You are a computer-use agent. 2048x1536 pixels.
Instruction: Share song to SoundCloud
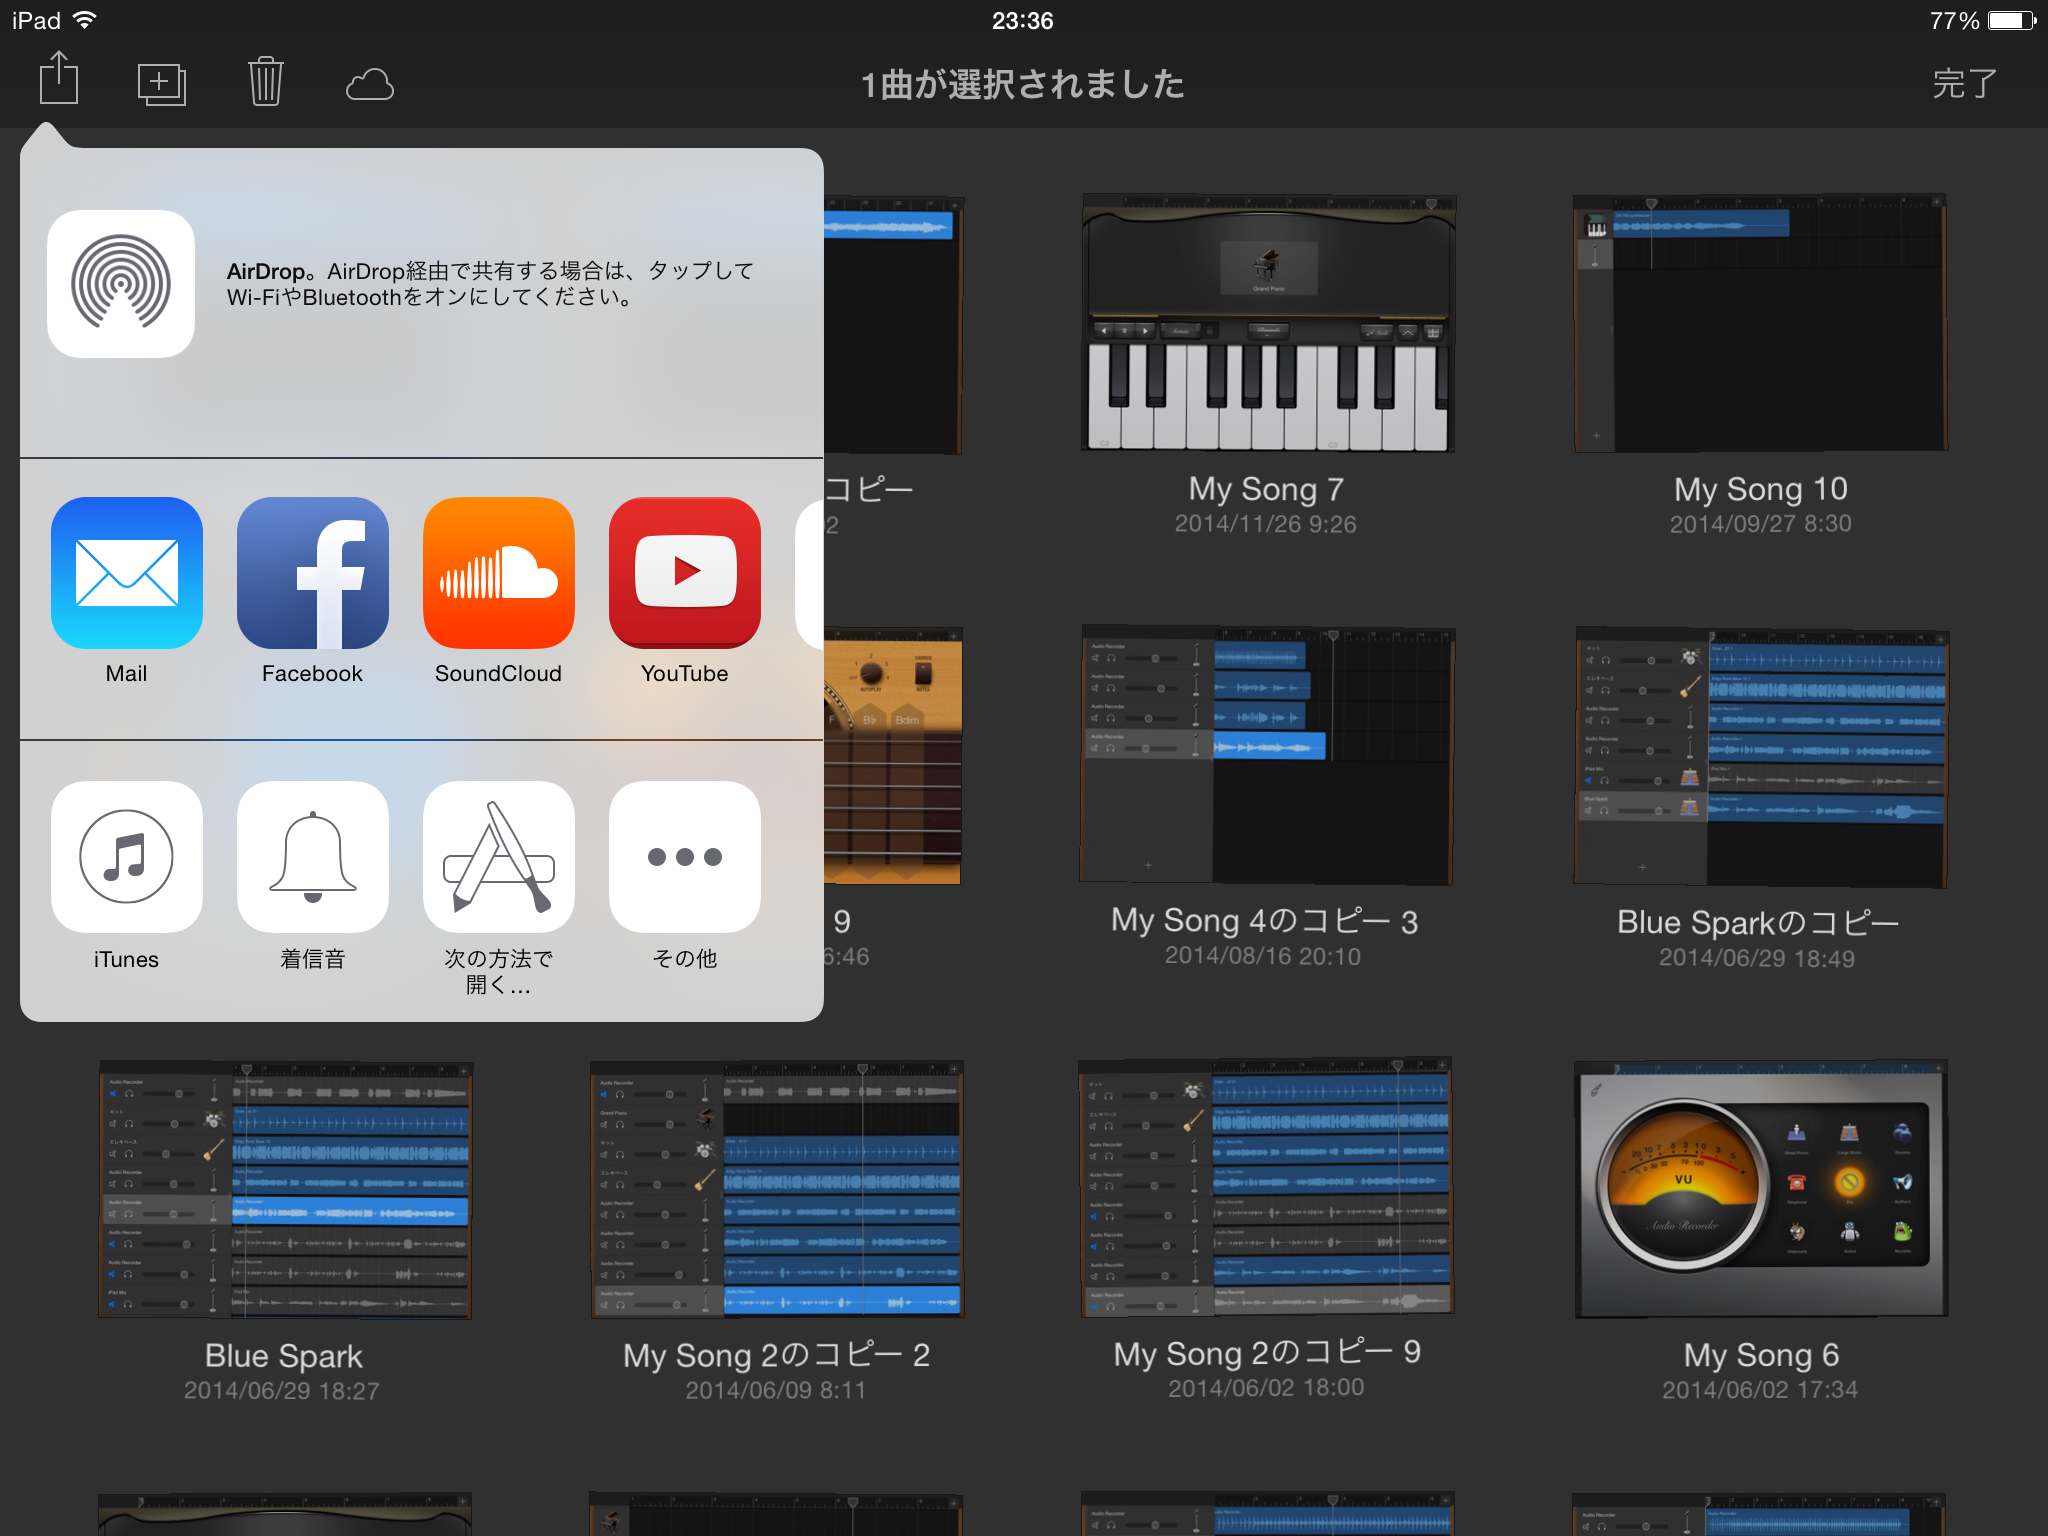point(499,573)
